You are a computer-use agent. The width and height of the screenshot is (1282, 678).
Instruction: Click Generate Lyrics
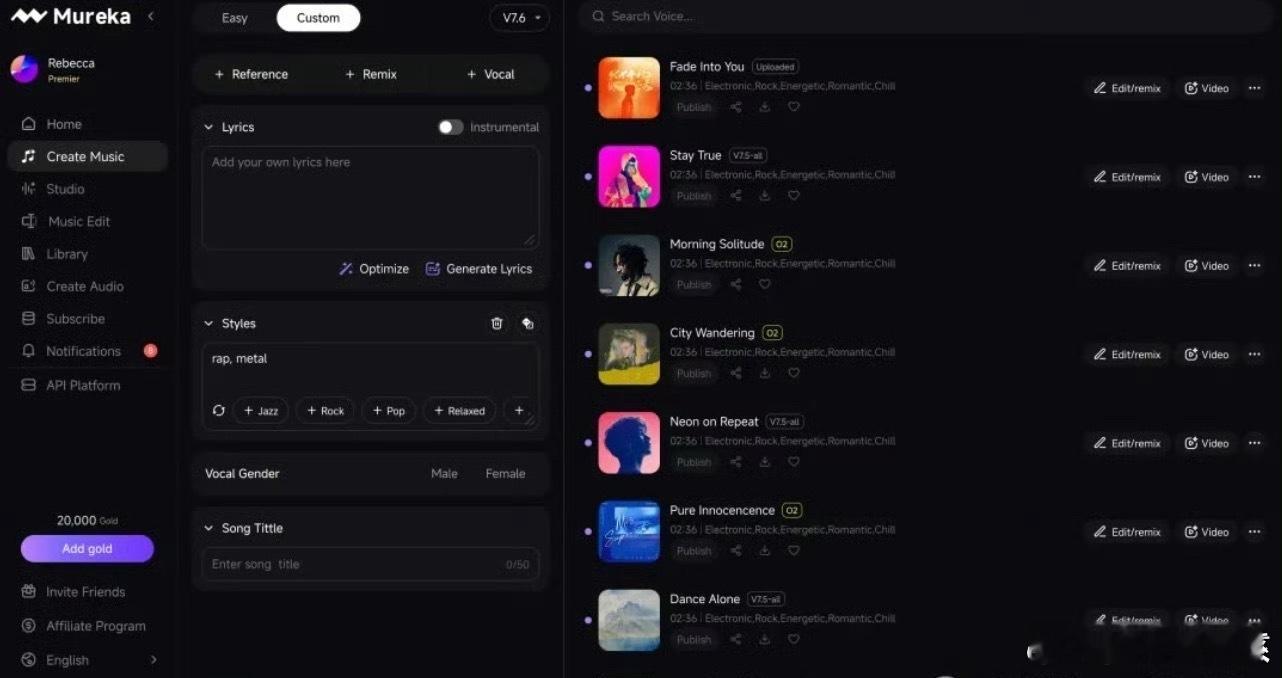coord(479,268)
